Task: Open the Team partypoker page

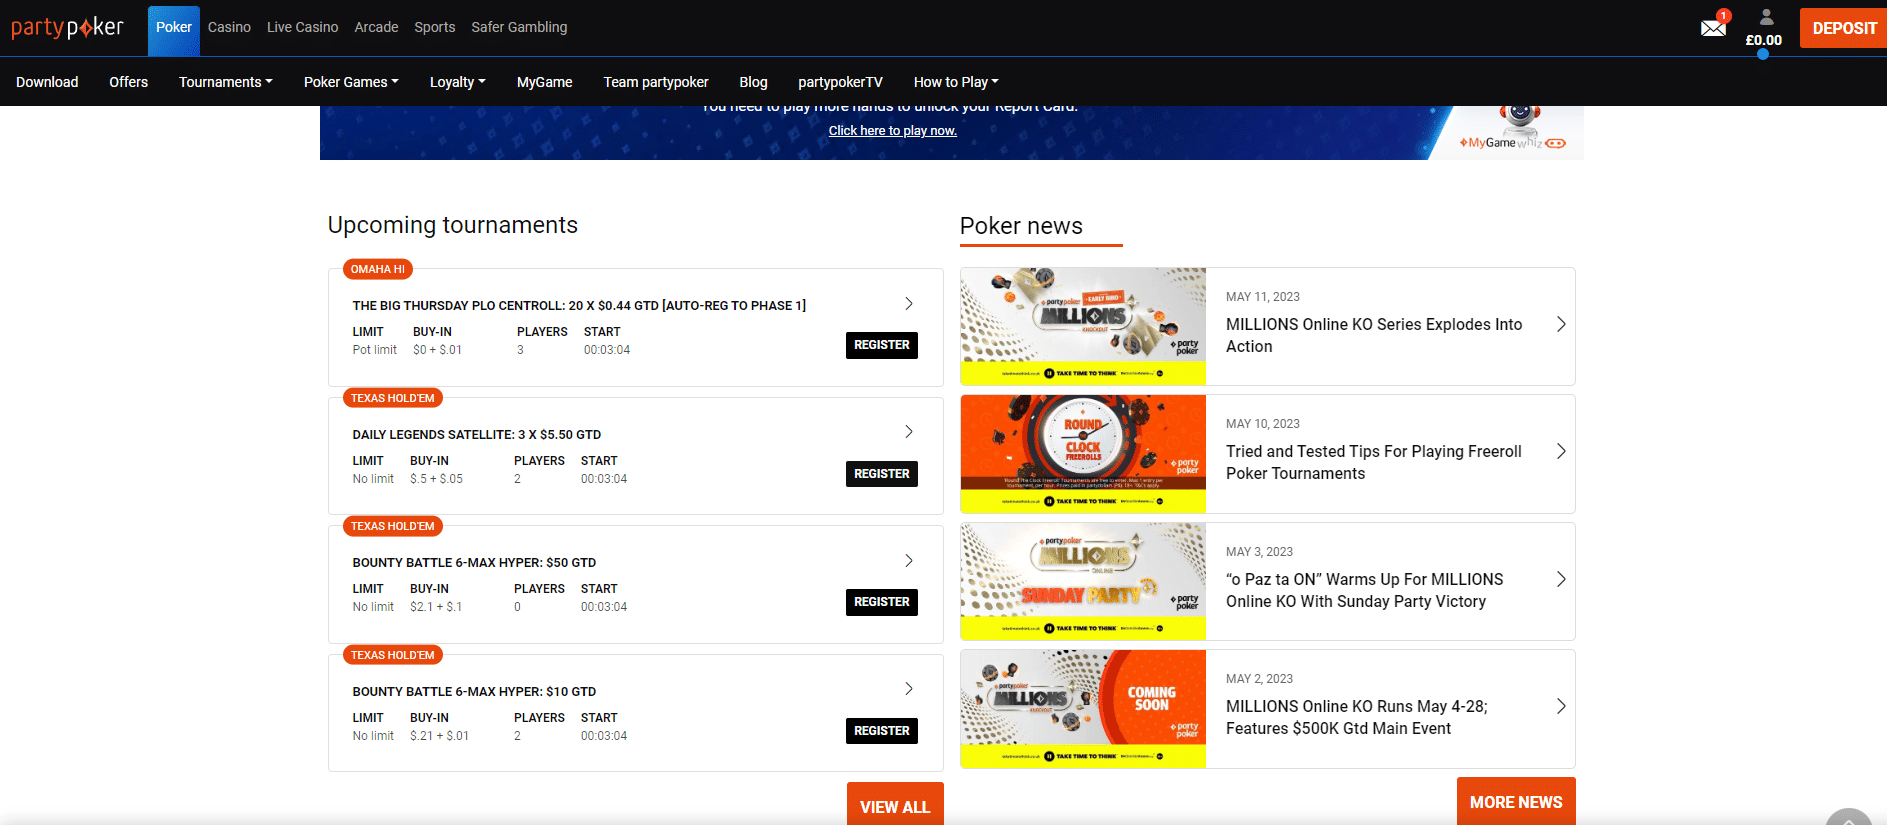Action: pos(656,82)
